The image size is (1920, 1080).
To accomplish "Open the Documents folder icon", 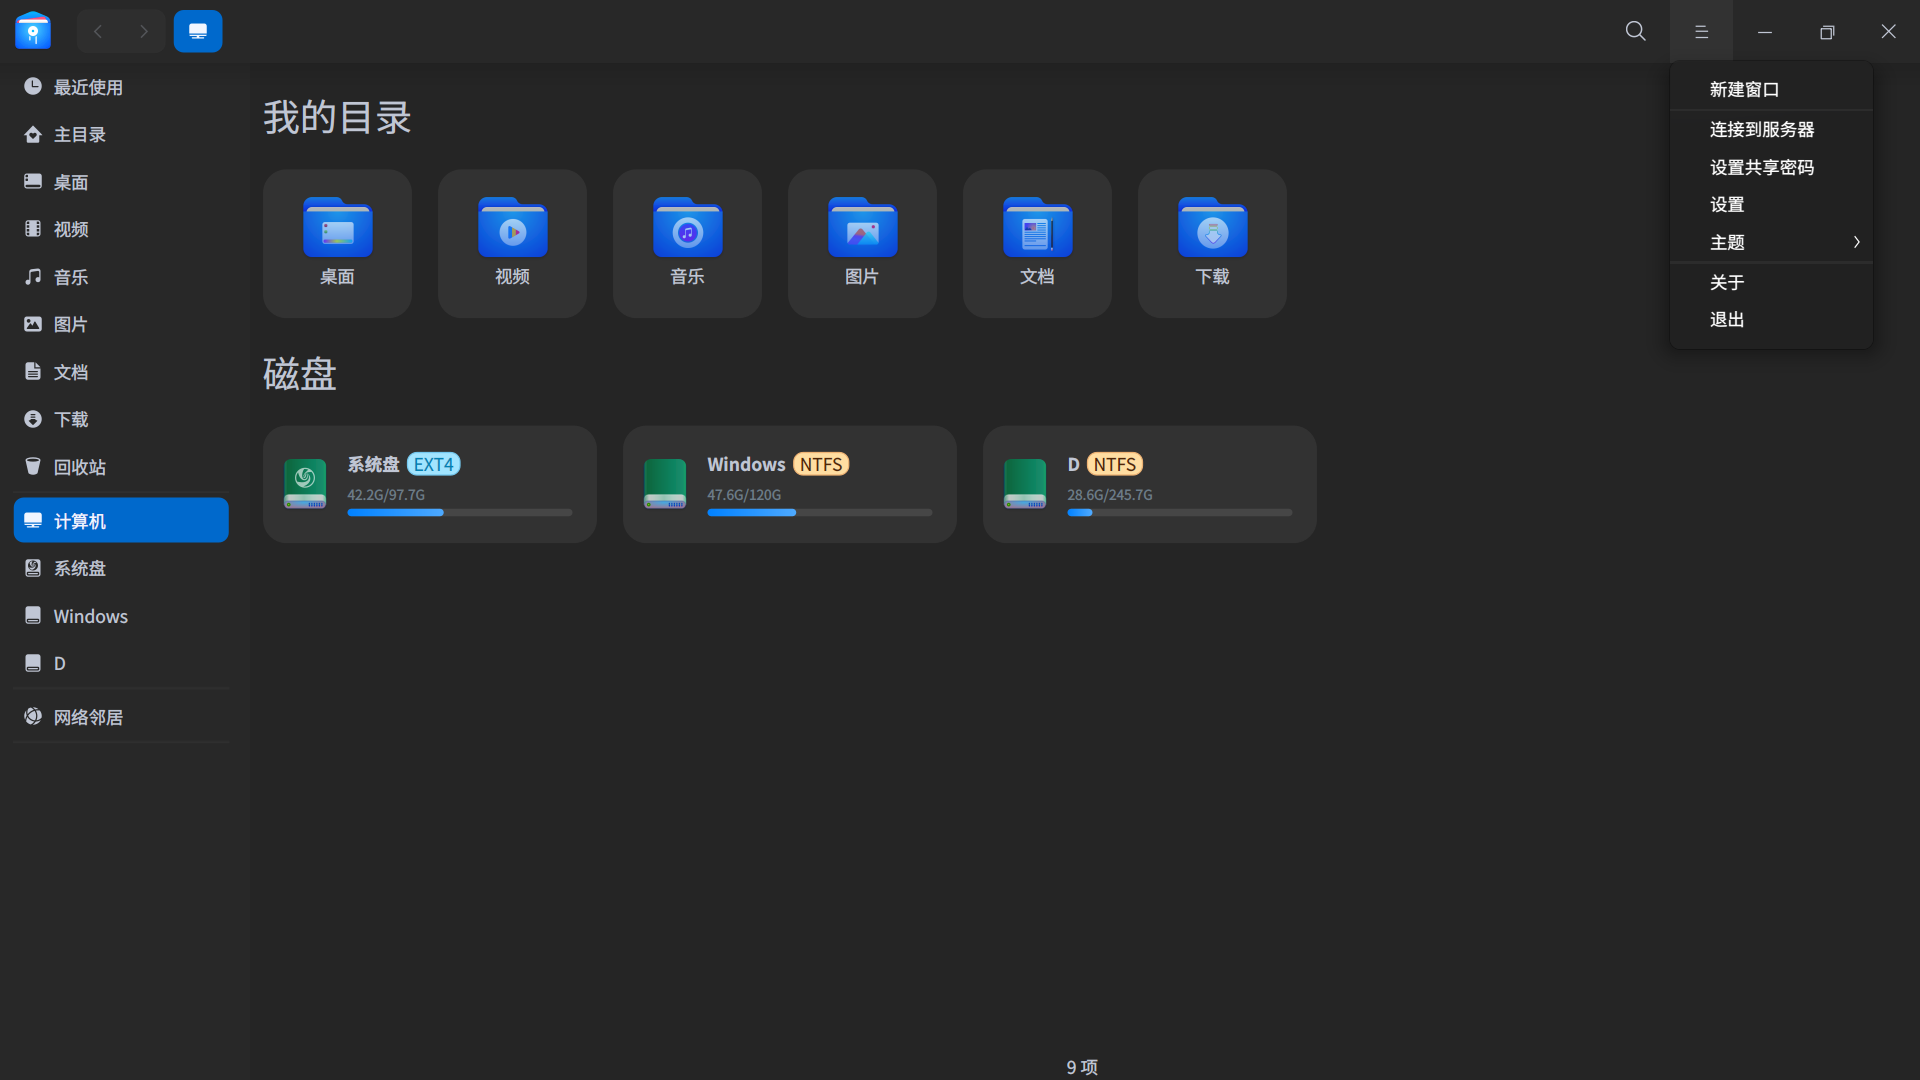I will click(1037, 230).
